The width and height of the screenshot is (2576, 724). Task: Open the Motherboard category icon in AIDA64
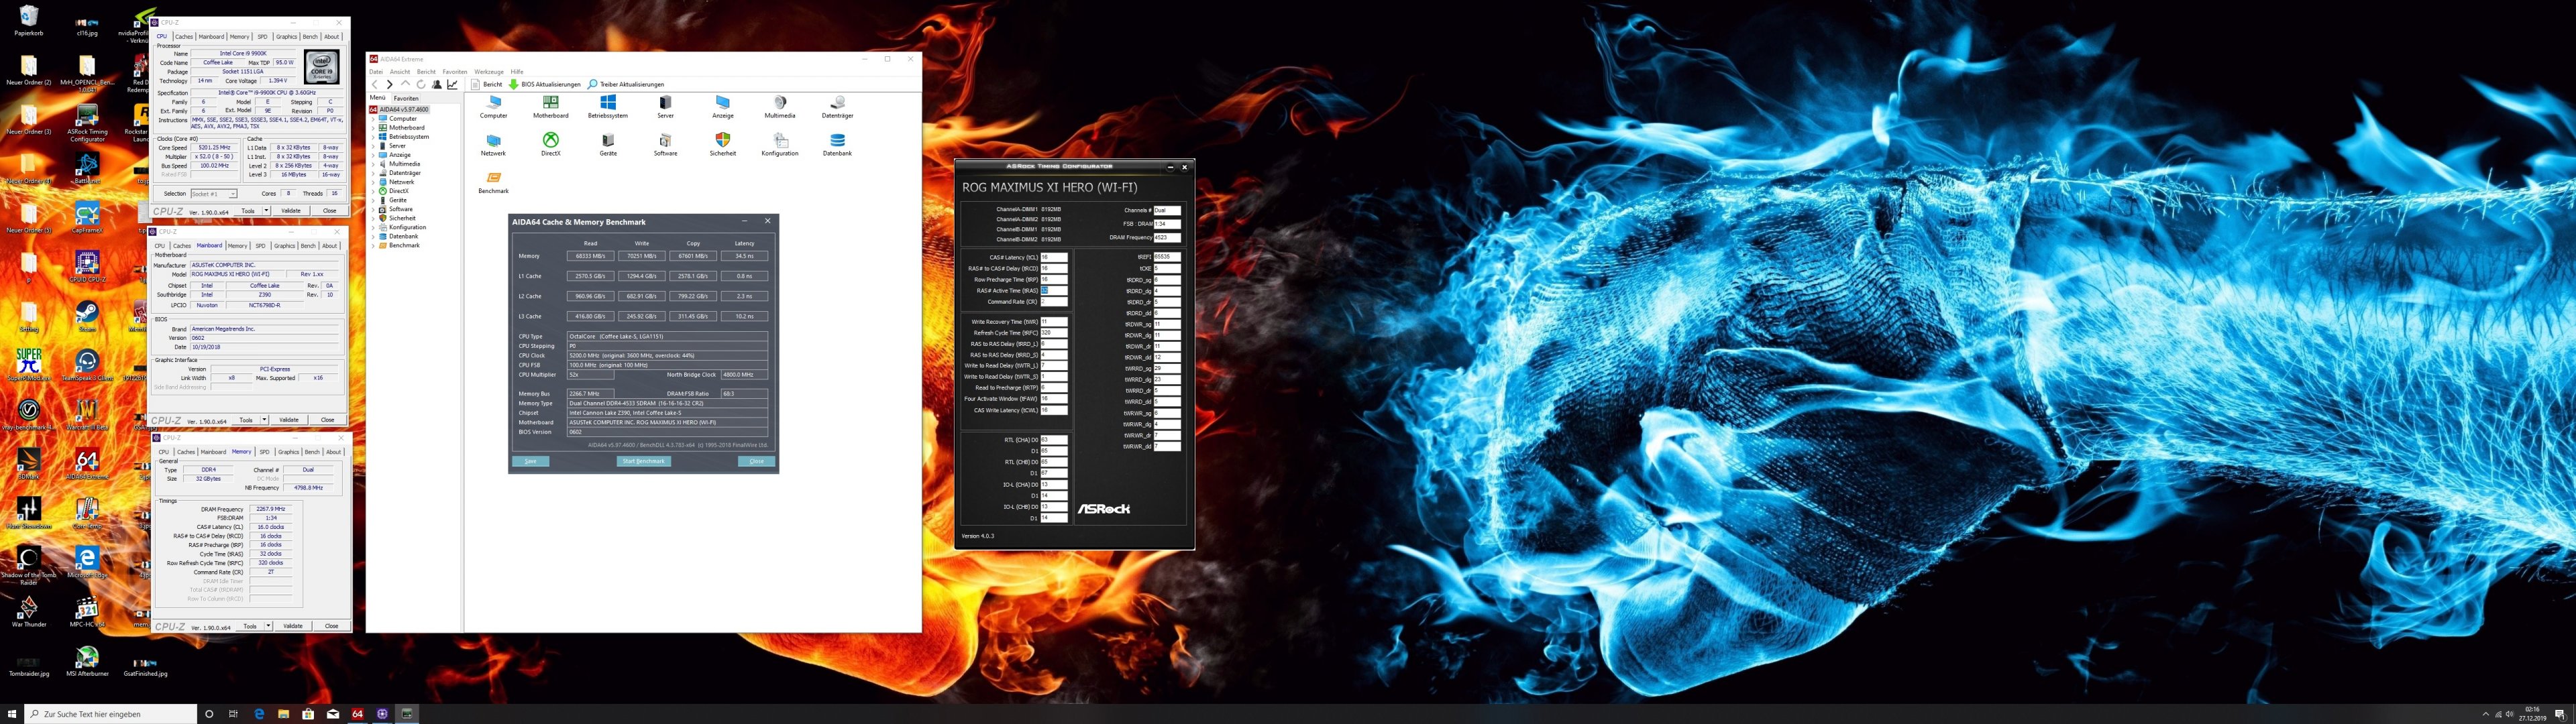coord(550,104)
